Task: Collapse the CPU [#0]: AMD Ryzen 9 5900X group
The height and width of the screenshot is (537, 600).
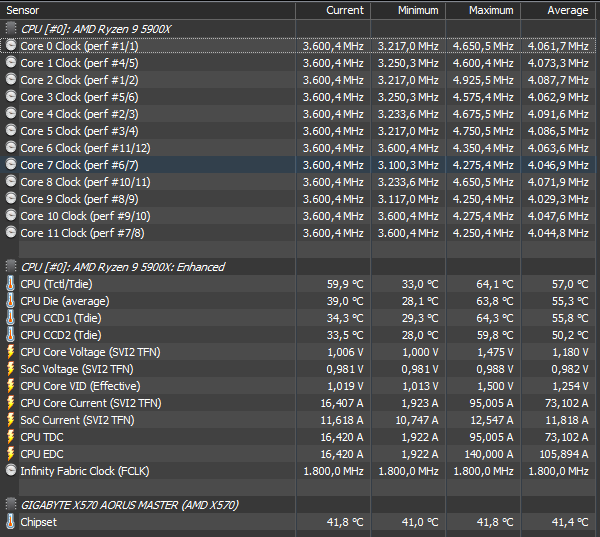Action: (11, 29)
